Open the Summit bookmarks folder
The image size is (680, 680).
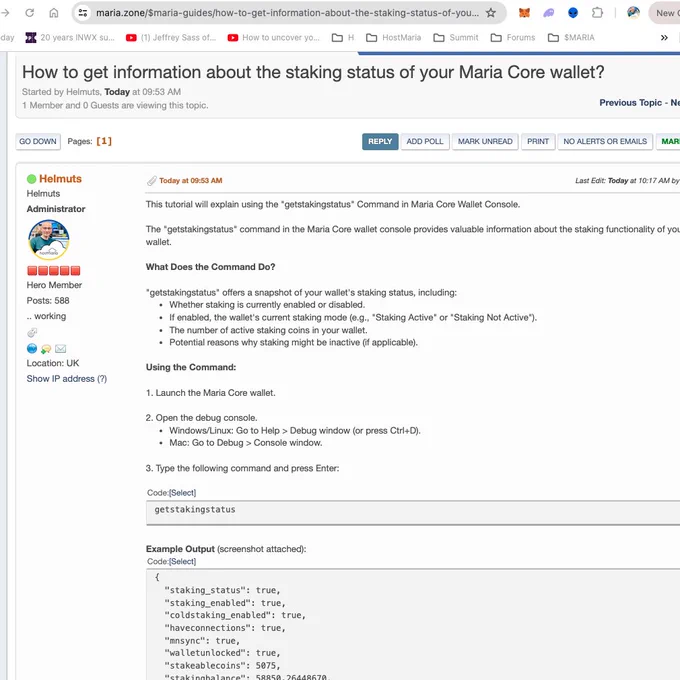point(456,38)
